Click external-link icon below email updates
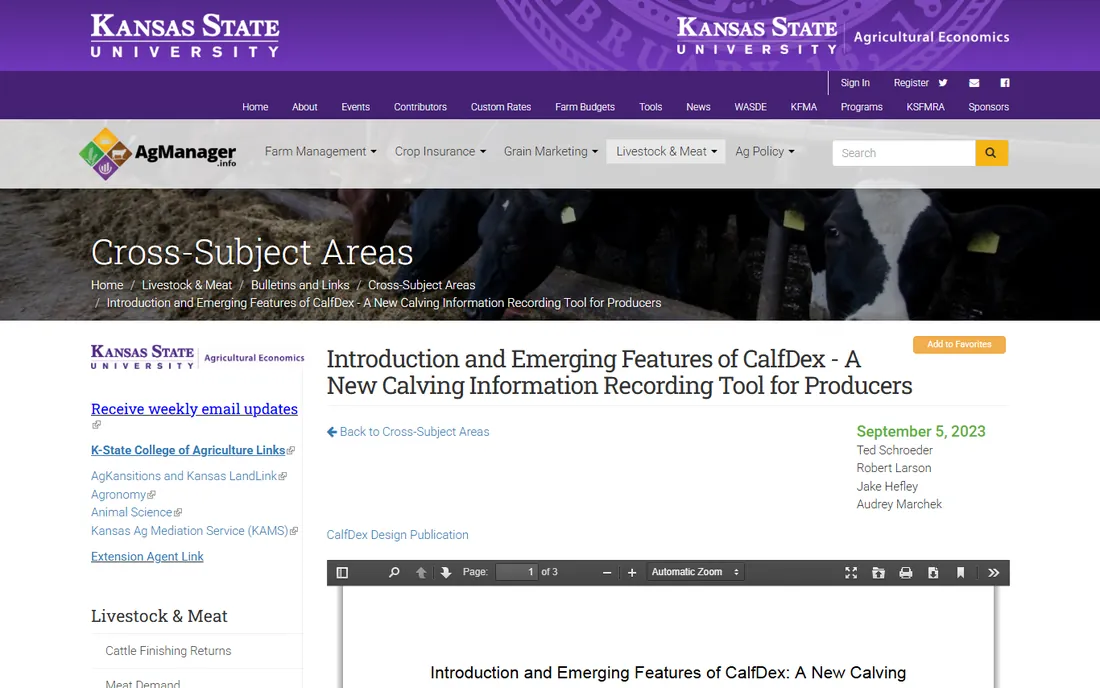 (96, 424)
